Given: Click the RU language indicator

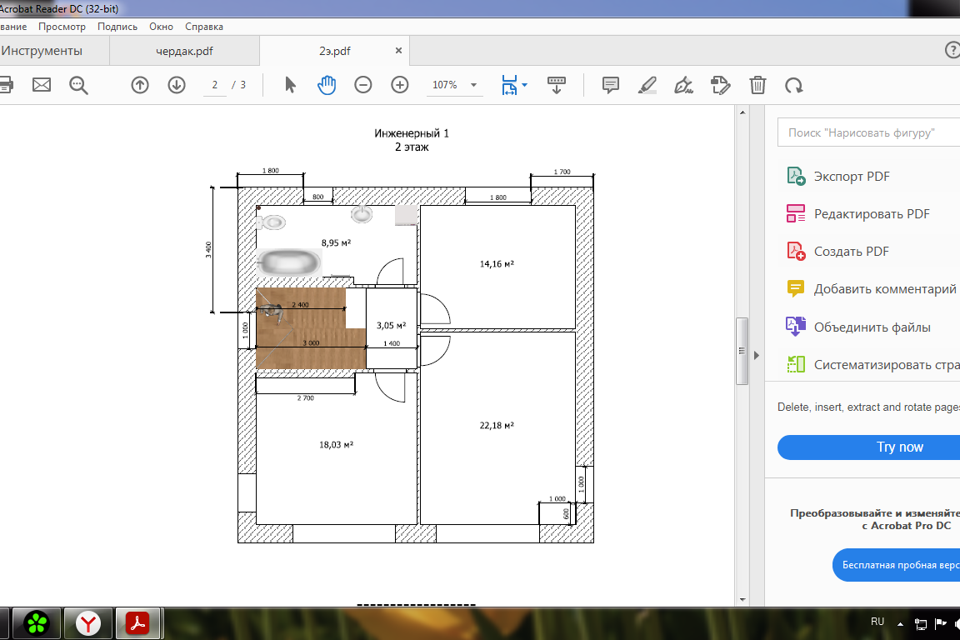Looking at the screenshot, I should (x=877, y=622).
